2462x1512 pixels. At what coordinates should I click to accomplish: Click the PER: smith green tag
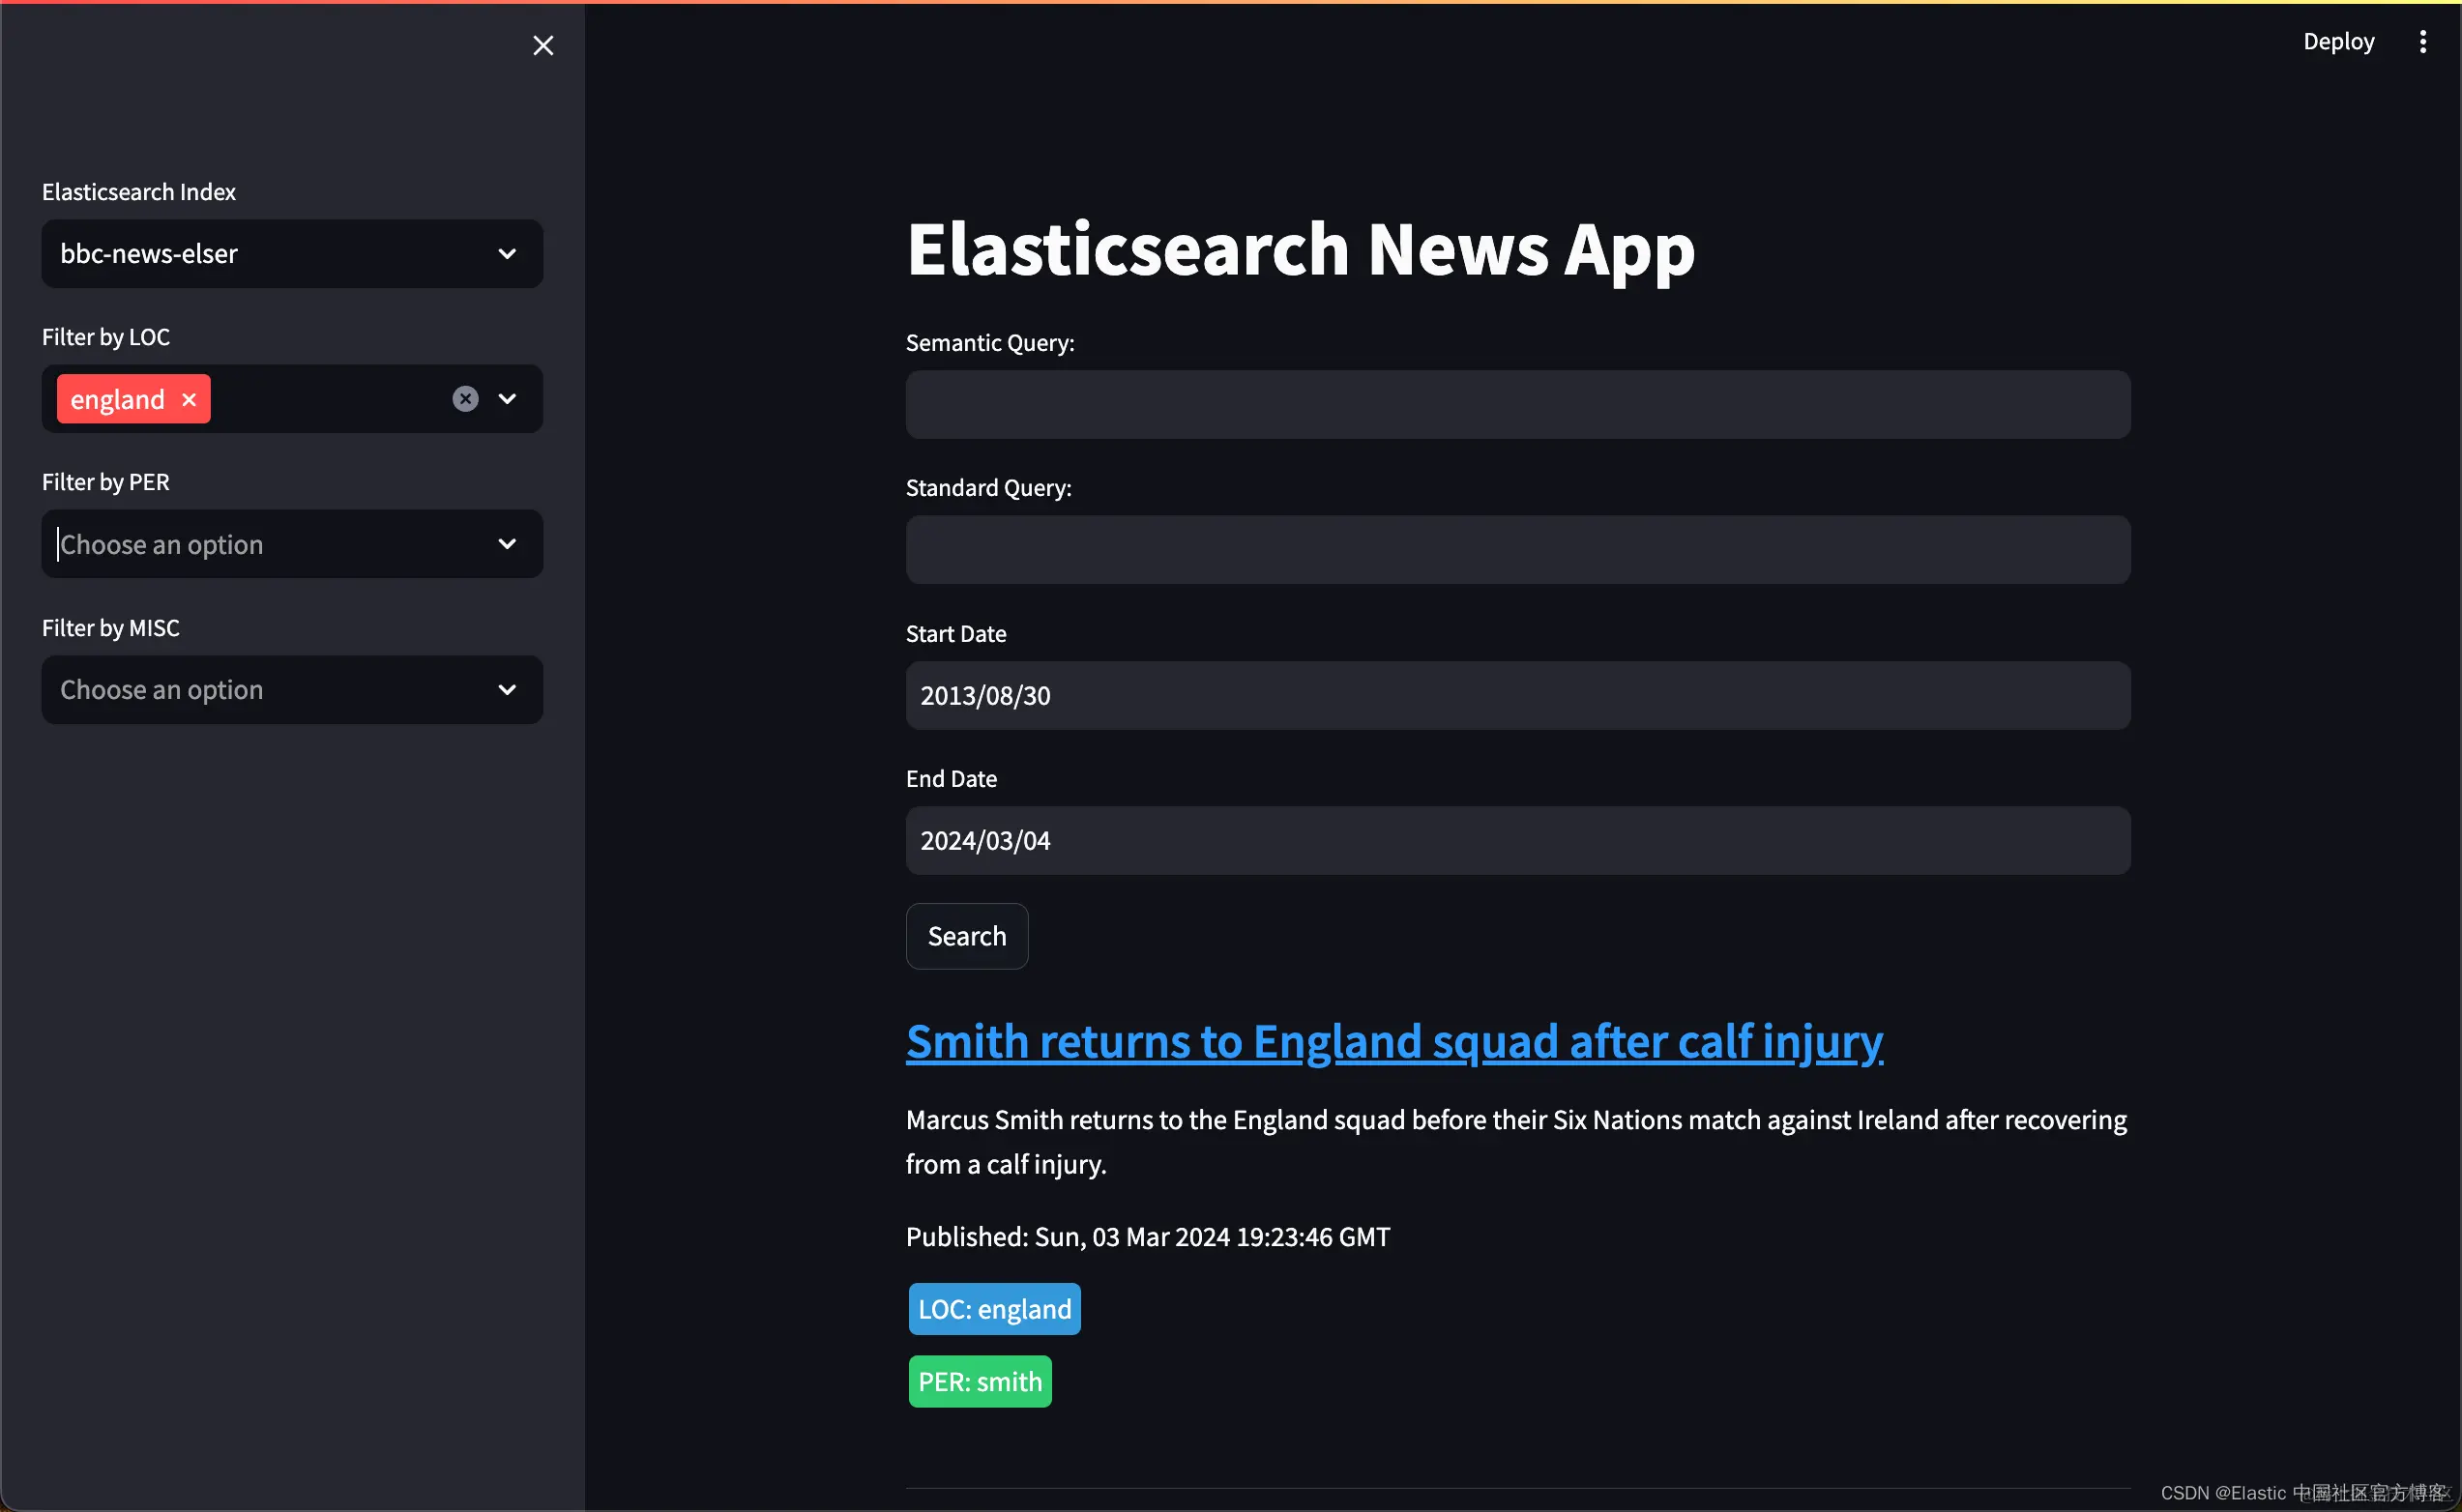point(979,1381)
